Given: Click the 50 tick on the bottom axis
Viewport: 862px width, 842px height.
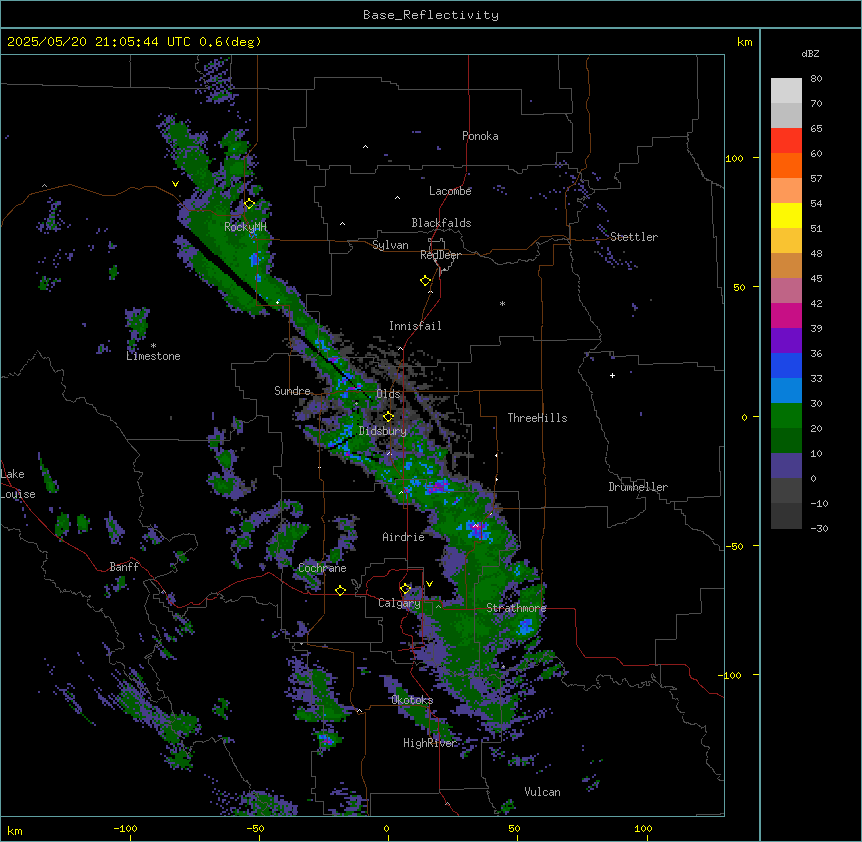Looking at the screenshot, I should pos(514,829).
